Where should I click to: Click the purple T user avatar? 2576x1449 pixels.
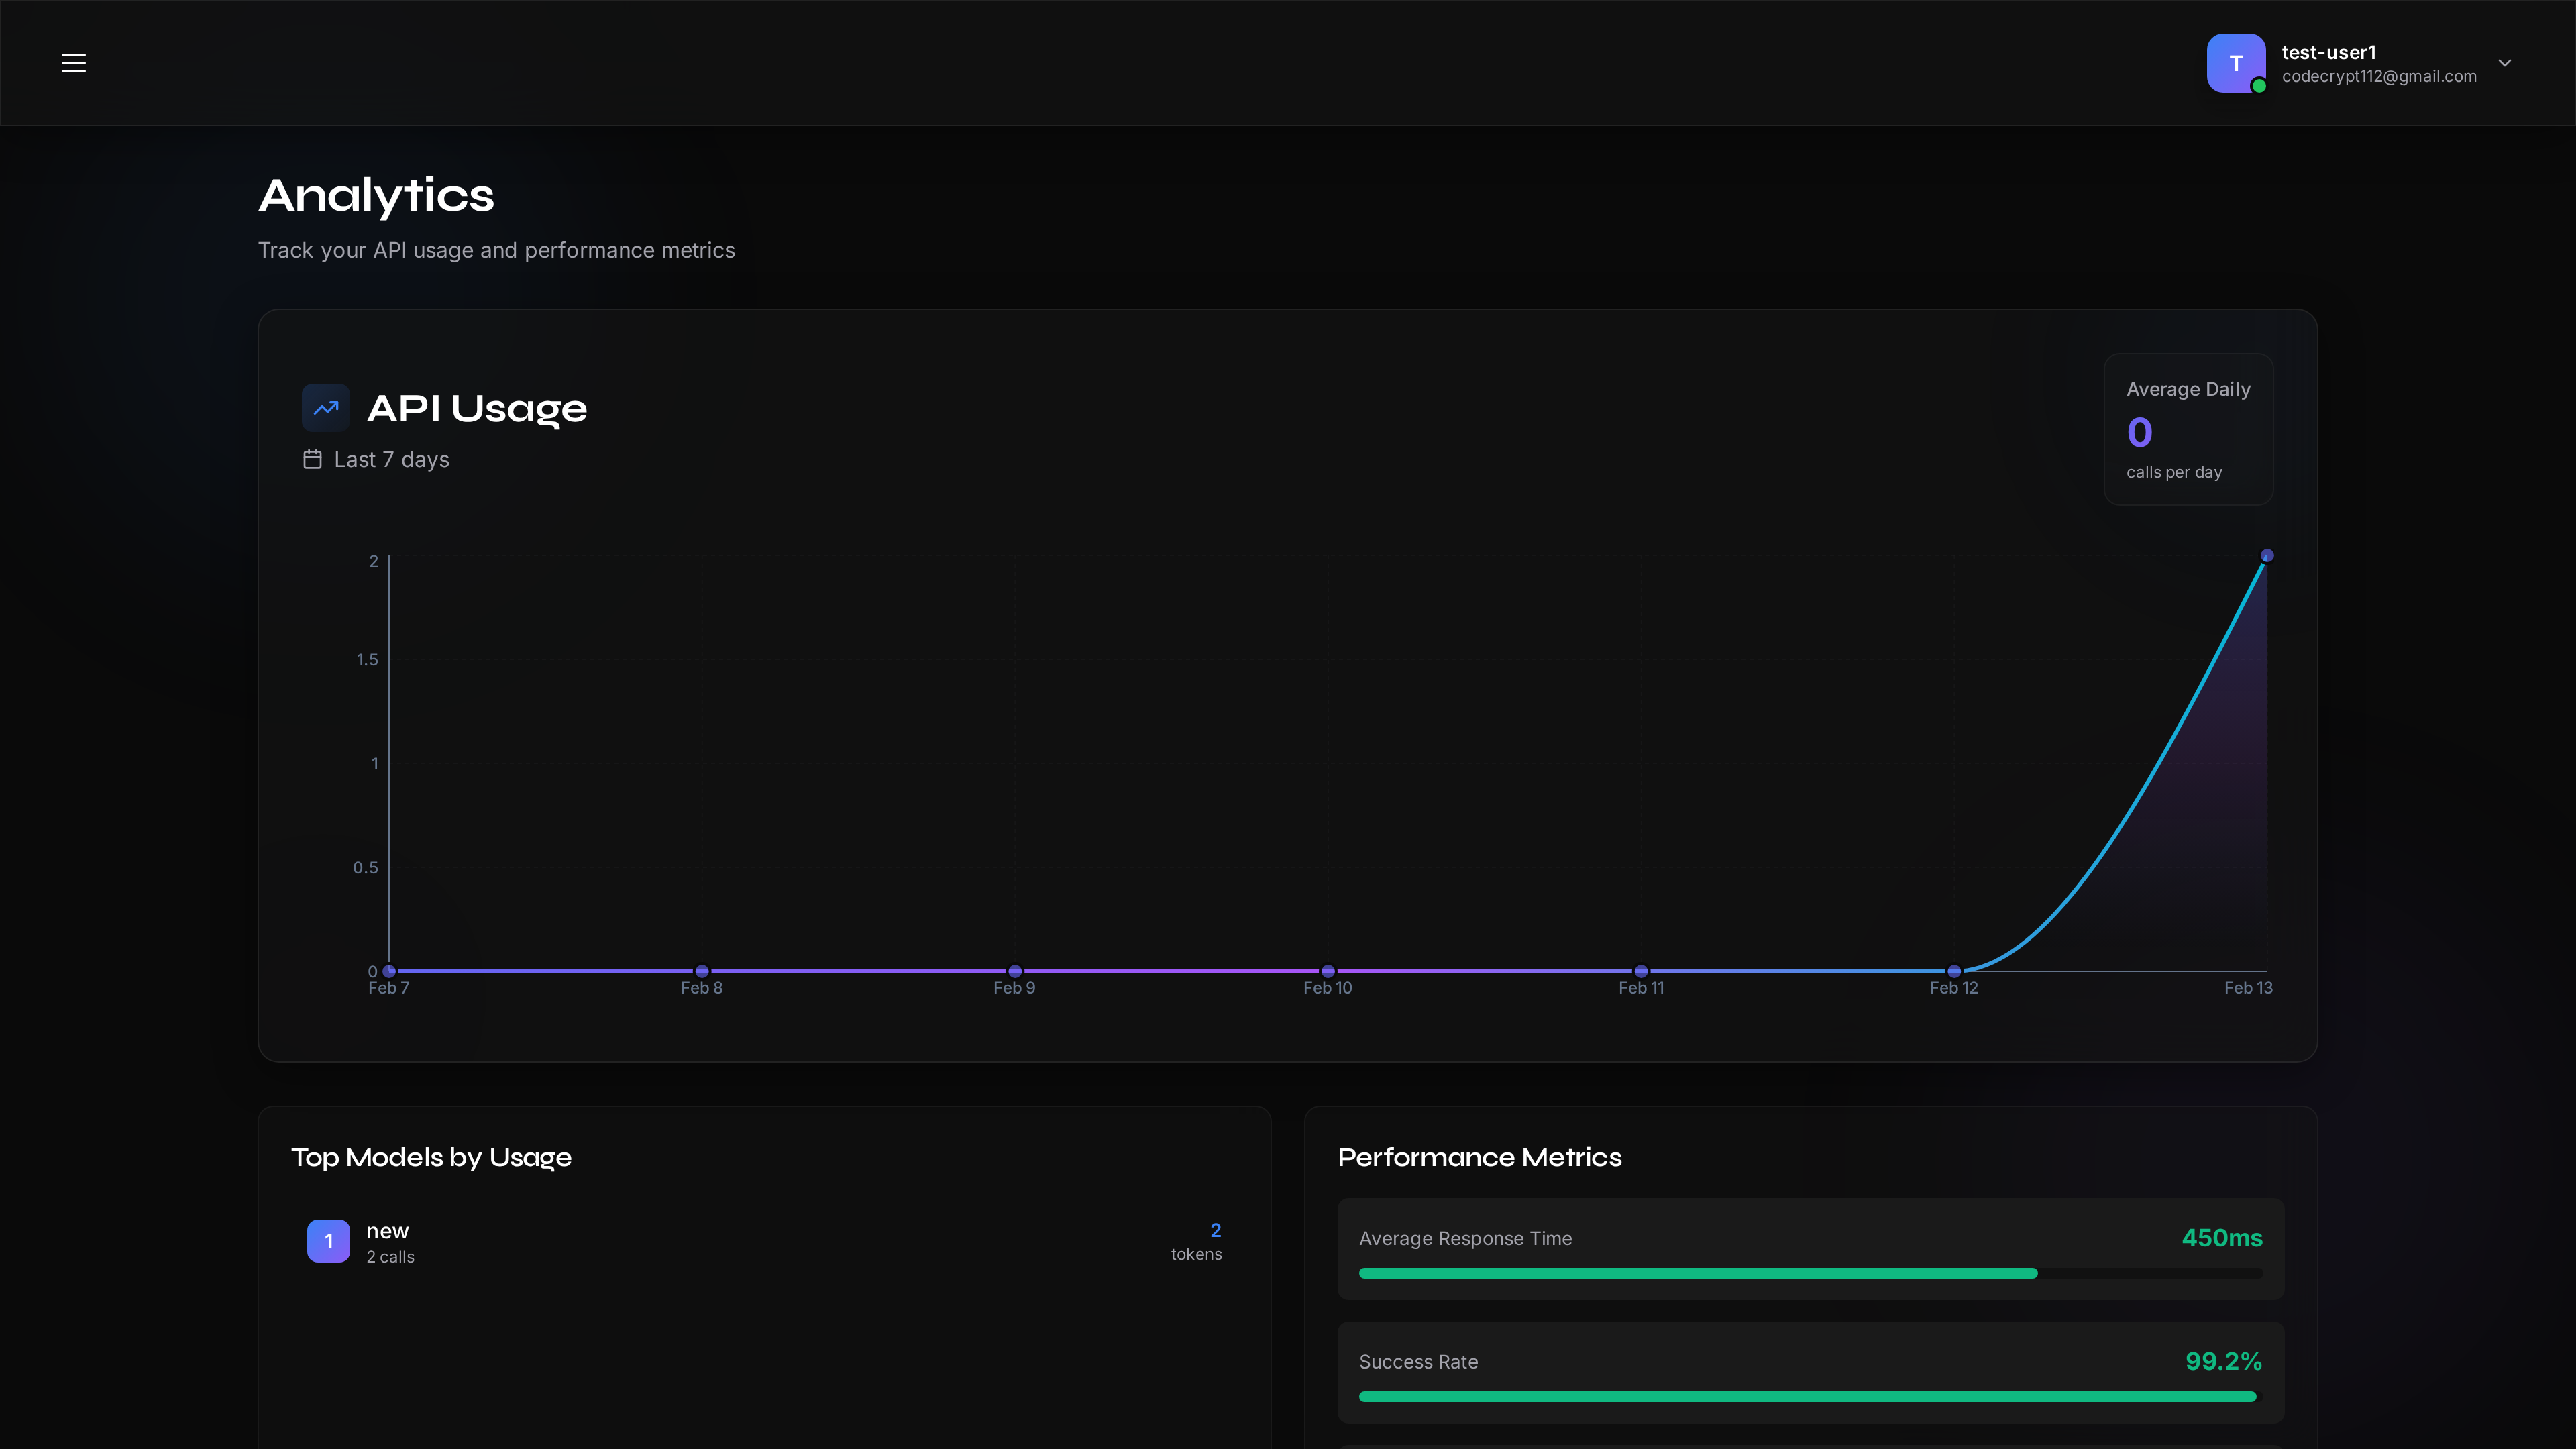[x=2235, y=63]
